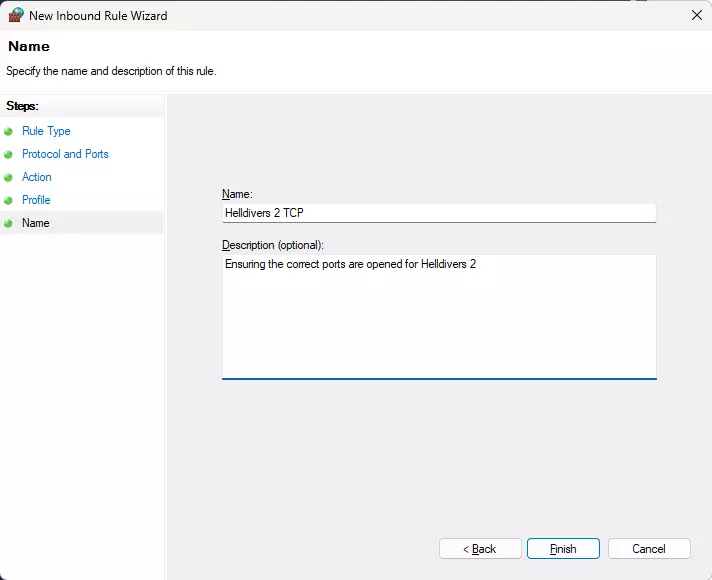The height and width of the screenshot is (580, 712).
Task: Click the rule Name text field
Action: pyautogui.click(x=438, y=212)
